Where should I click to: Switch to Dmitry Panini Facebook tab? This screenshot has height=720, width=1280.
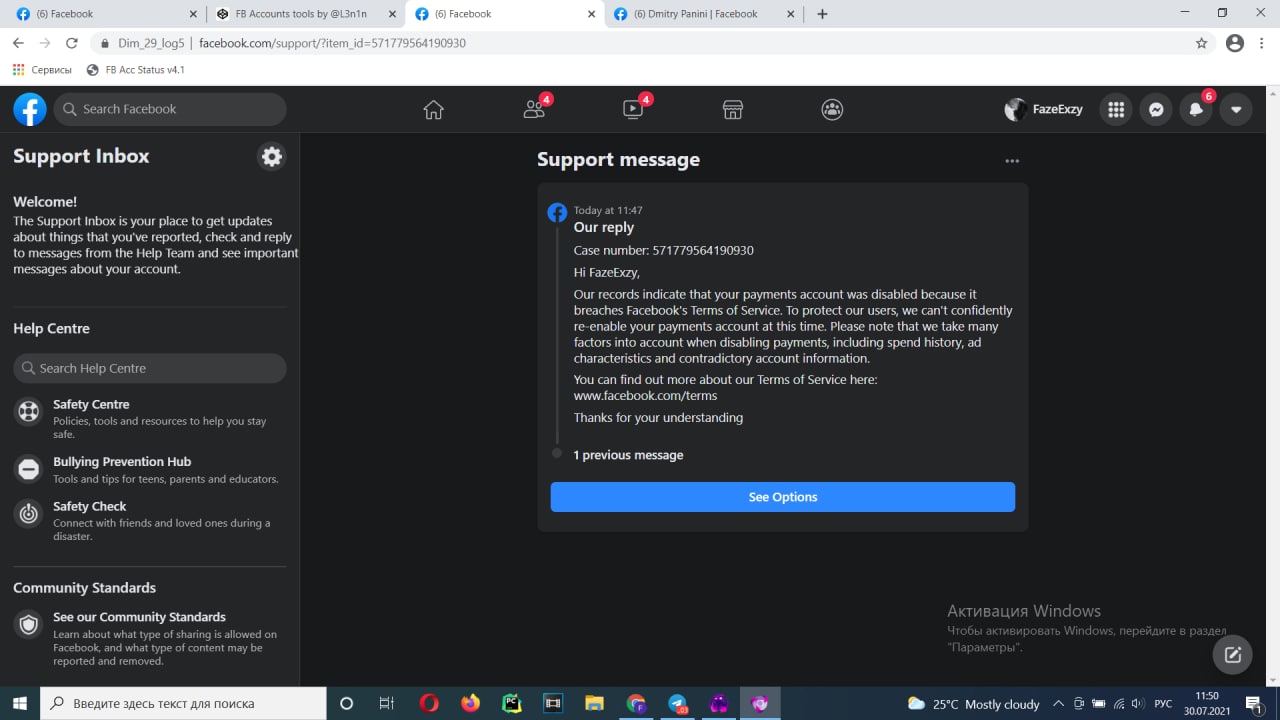pyautogui.click(x=705, y=14)
